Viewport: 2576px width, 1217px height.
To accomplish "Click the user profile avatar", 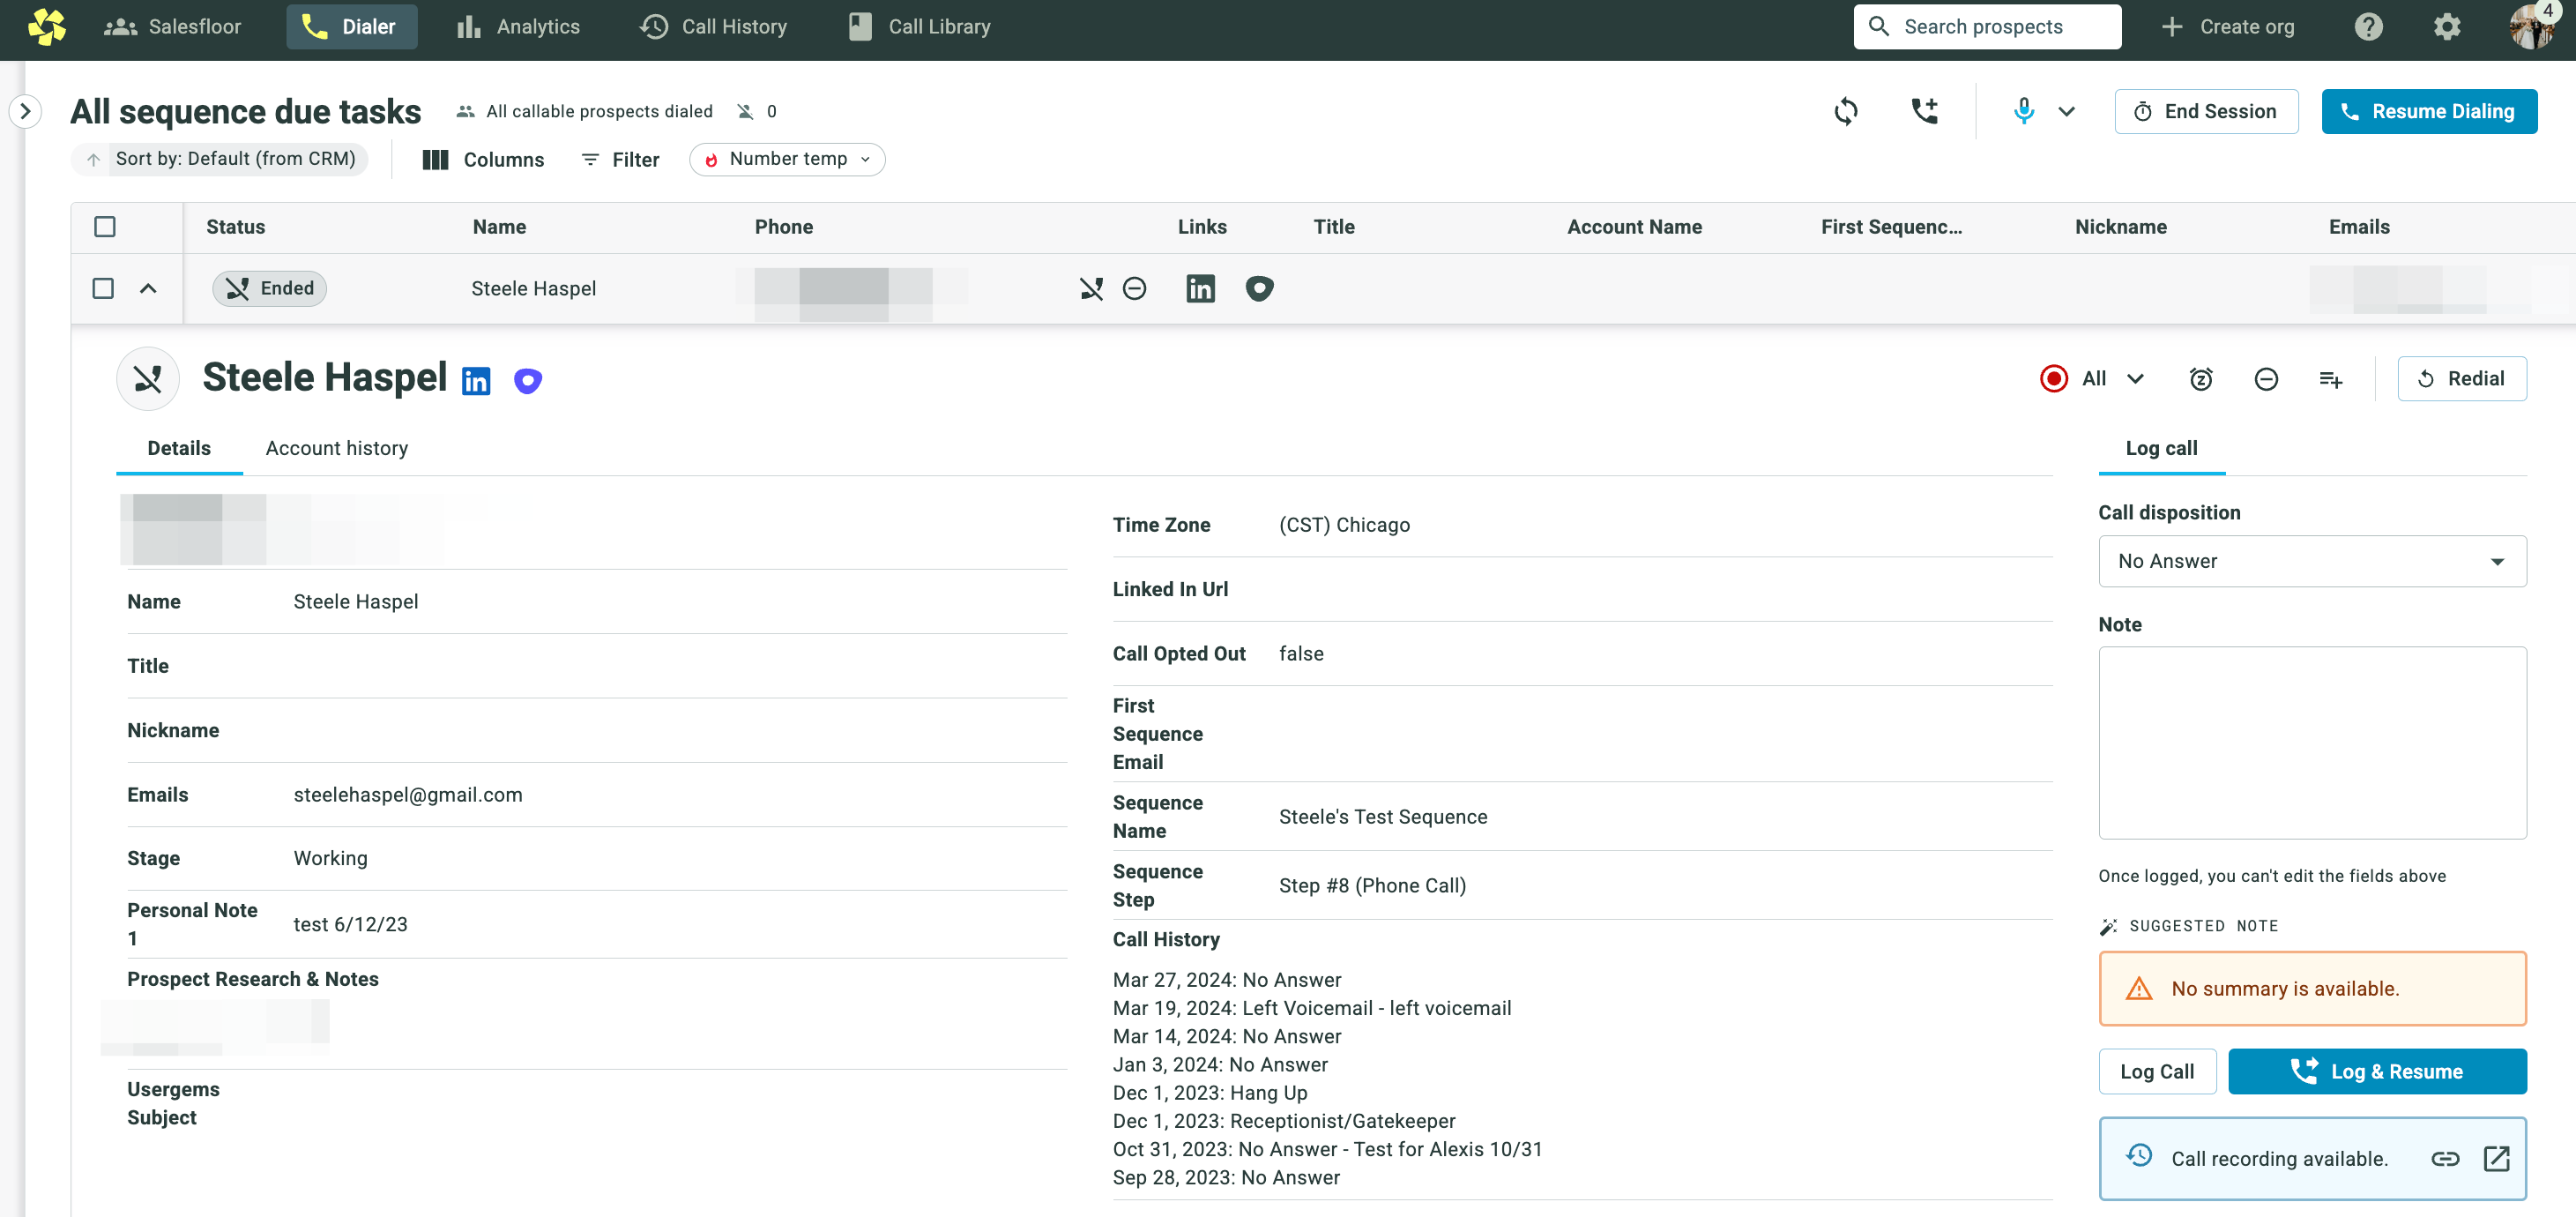I will (2532, 27).
